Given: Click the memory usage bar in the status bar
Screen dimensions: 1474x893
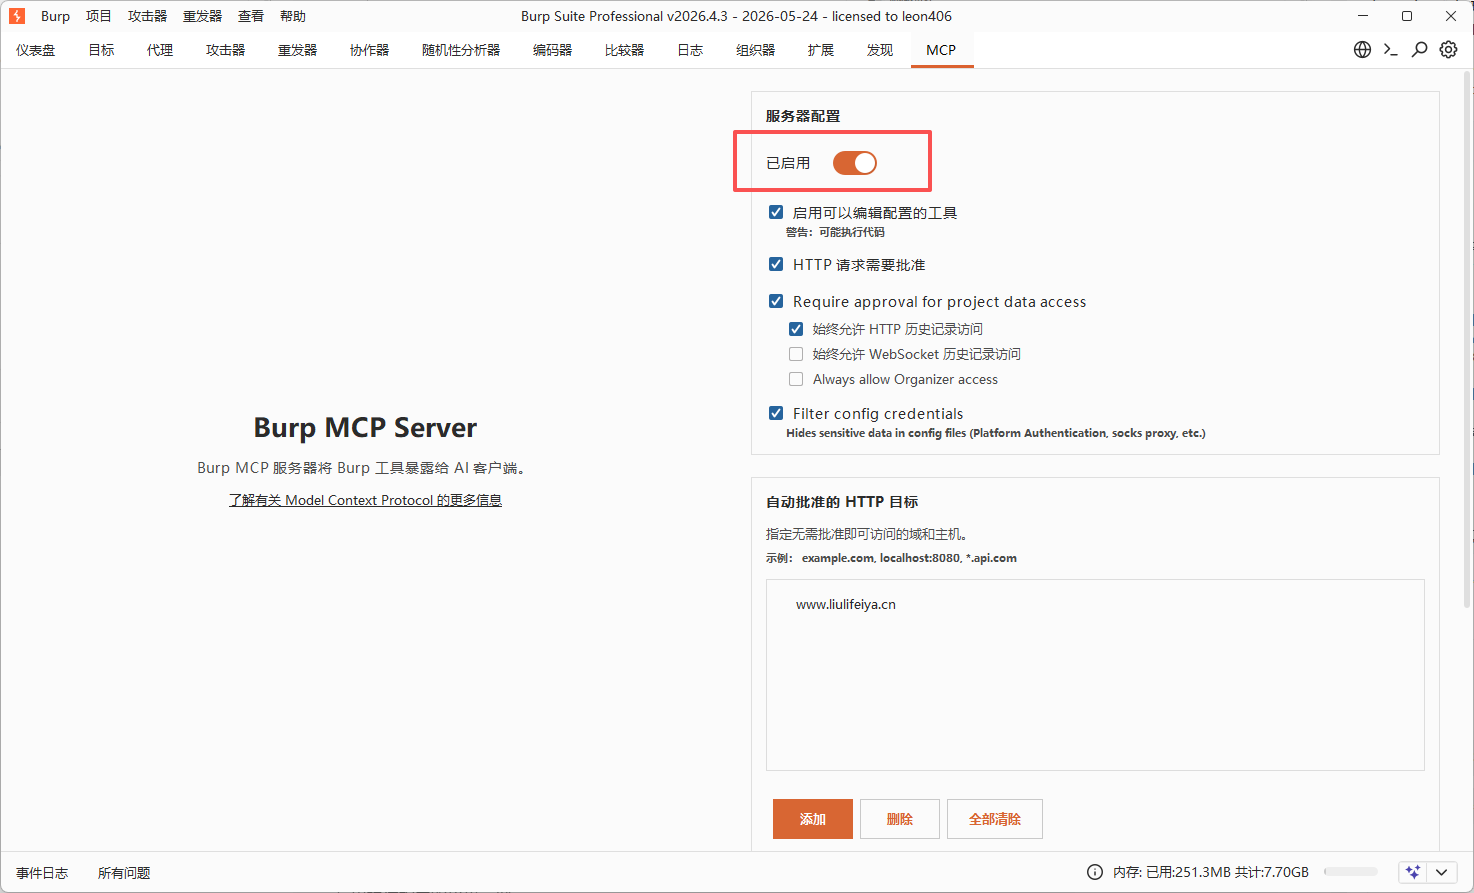Looking at the screenshot, I should [x=1350, y=872].
